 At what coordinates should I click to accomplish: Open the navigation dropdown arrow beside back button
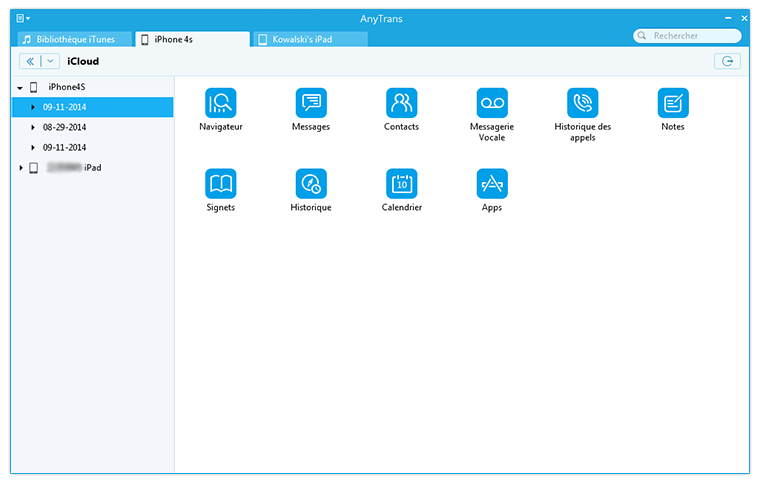[x=50, y=61]
